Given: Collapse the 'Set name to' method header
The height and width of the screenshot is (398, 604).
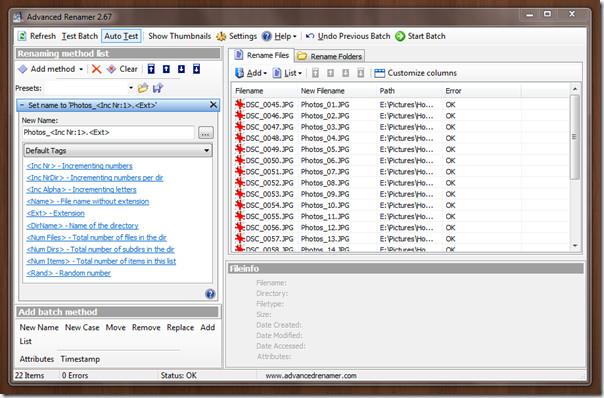Looking at the screenshot, I should pyautogui.click(x=22, y=105).
